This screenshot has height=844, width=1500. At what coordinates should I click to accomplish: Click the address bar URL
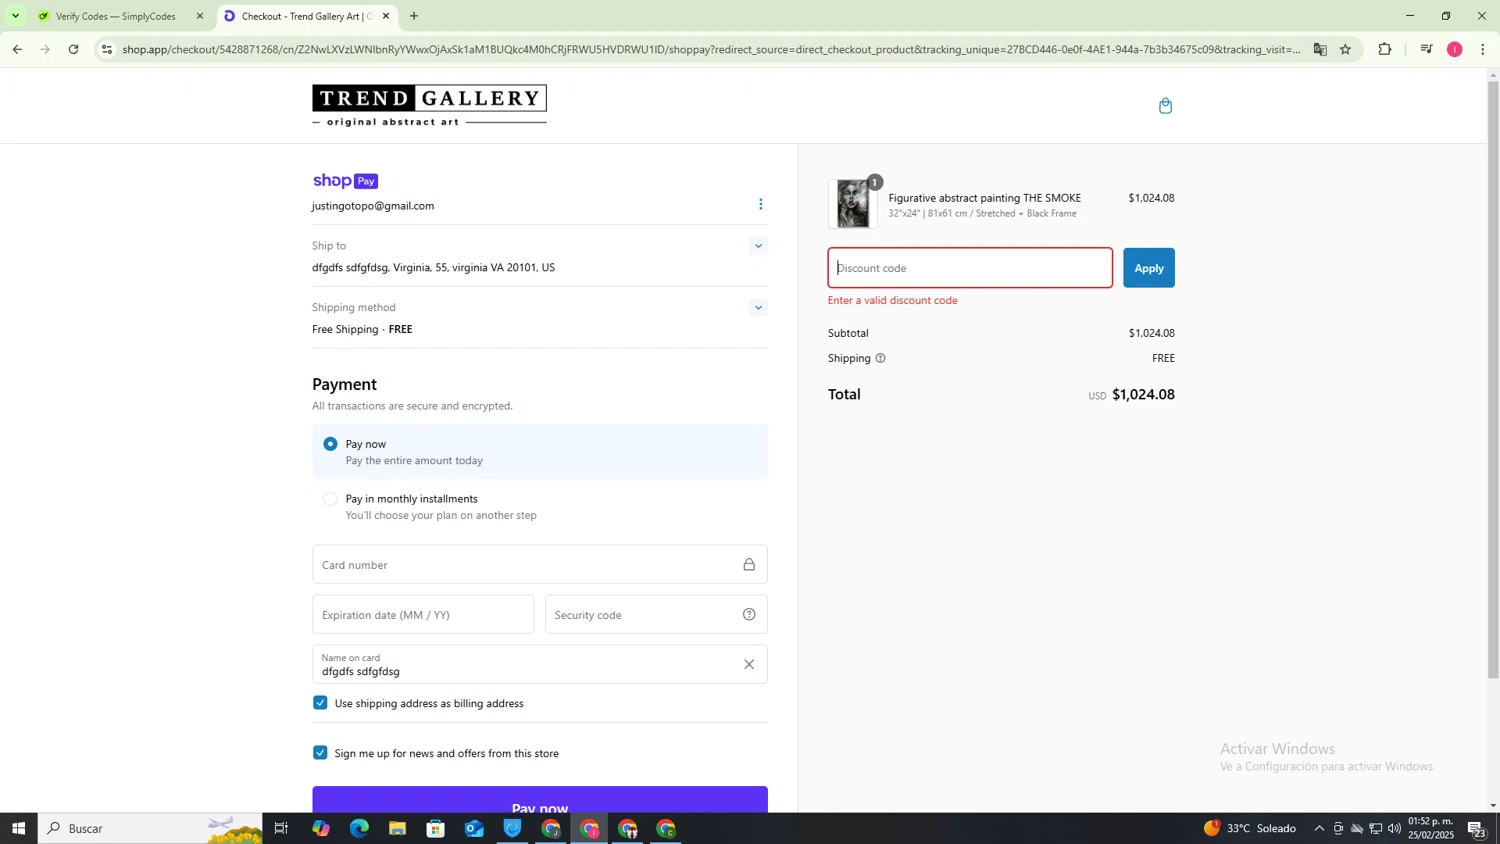(x=710, y=49)
